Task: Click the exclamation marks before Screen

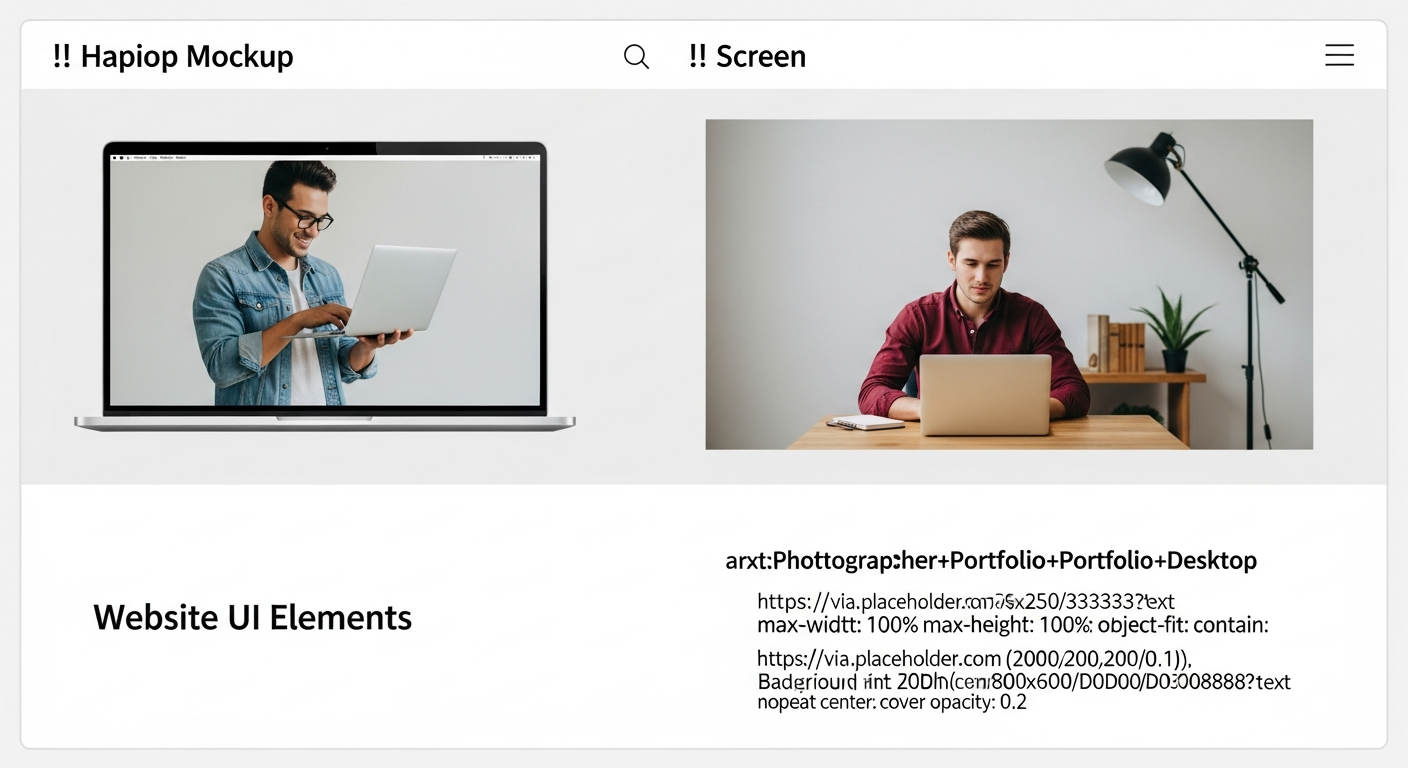Action: click(697, 57)
